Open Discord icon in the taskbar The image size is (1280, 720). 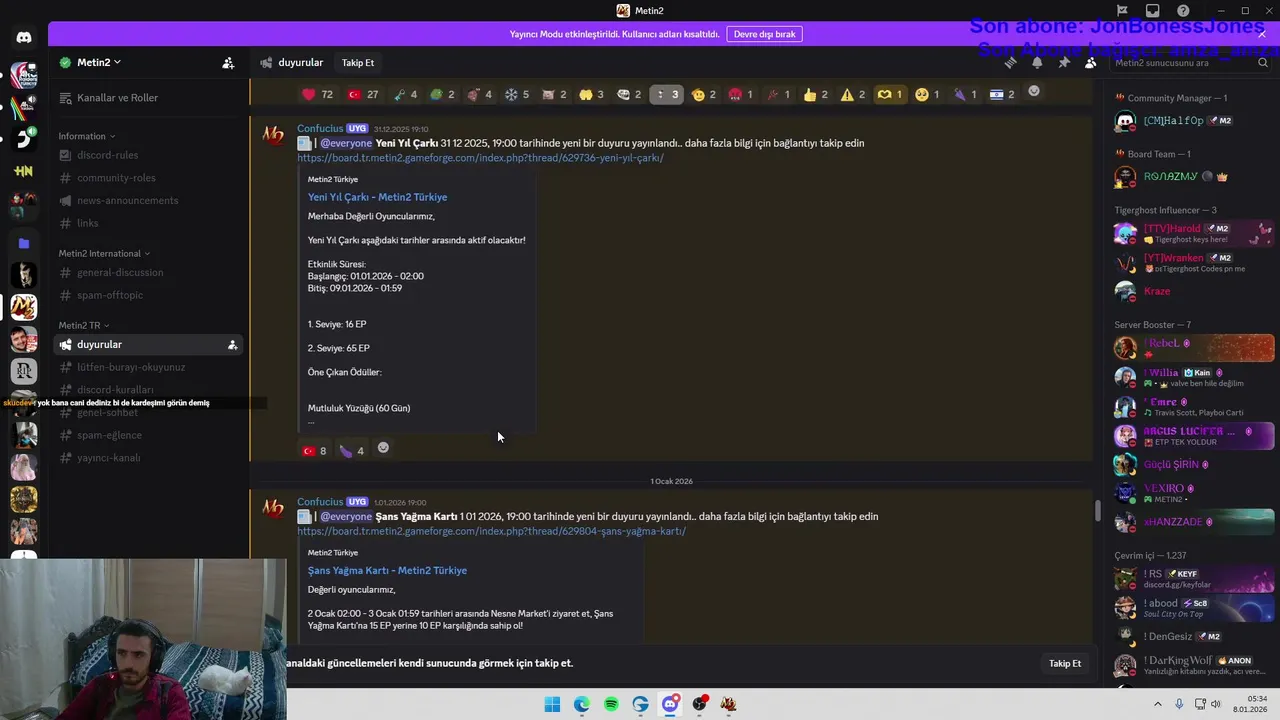point(670,704)
